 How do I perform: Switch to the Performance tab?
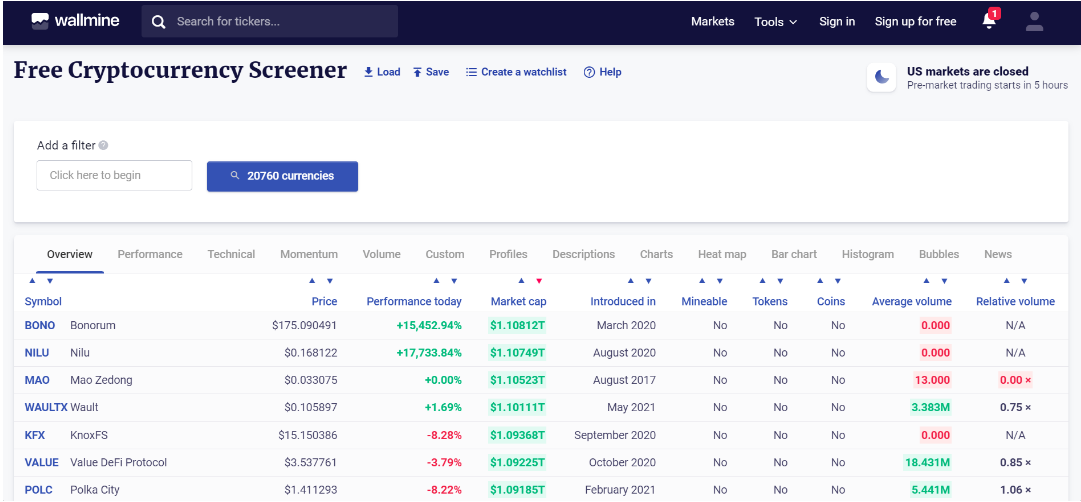pyautogui.click(x=150, y=254)
